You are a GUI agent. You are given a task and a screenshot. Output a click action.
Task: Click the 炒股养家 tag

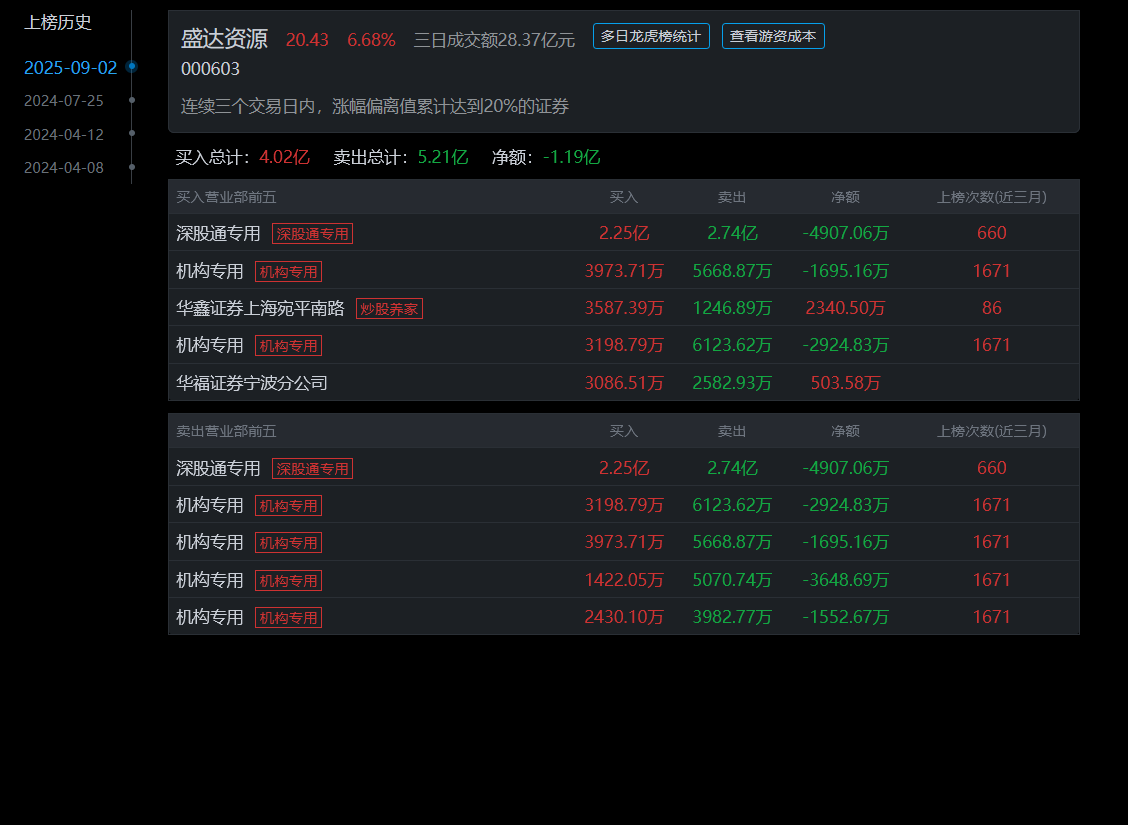(x=389, y=309)
